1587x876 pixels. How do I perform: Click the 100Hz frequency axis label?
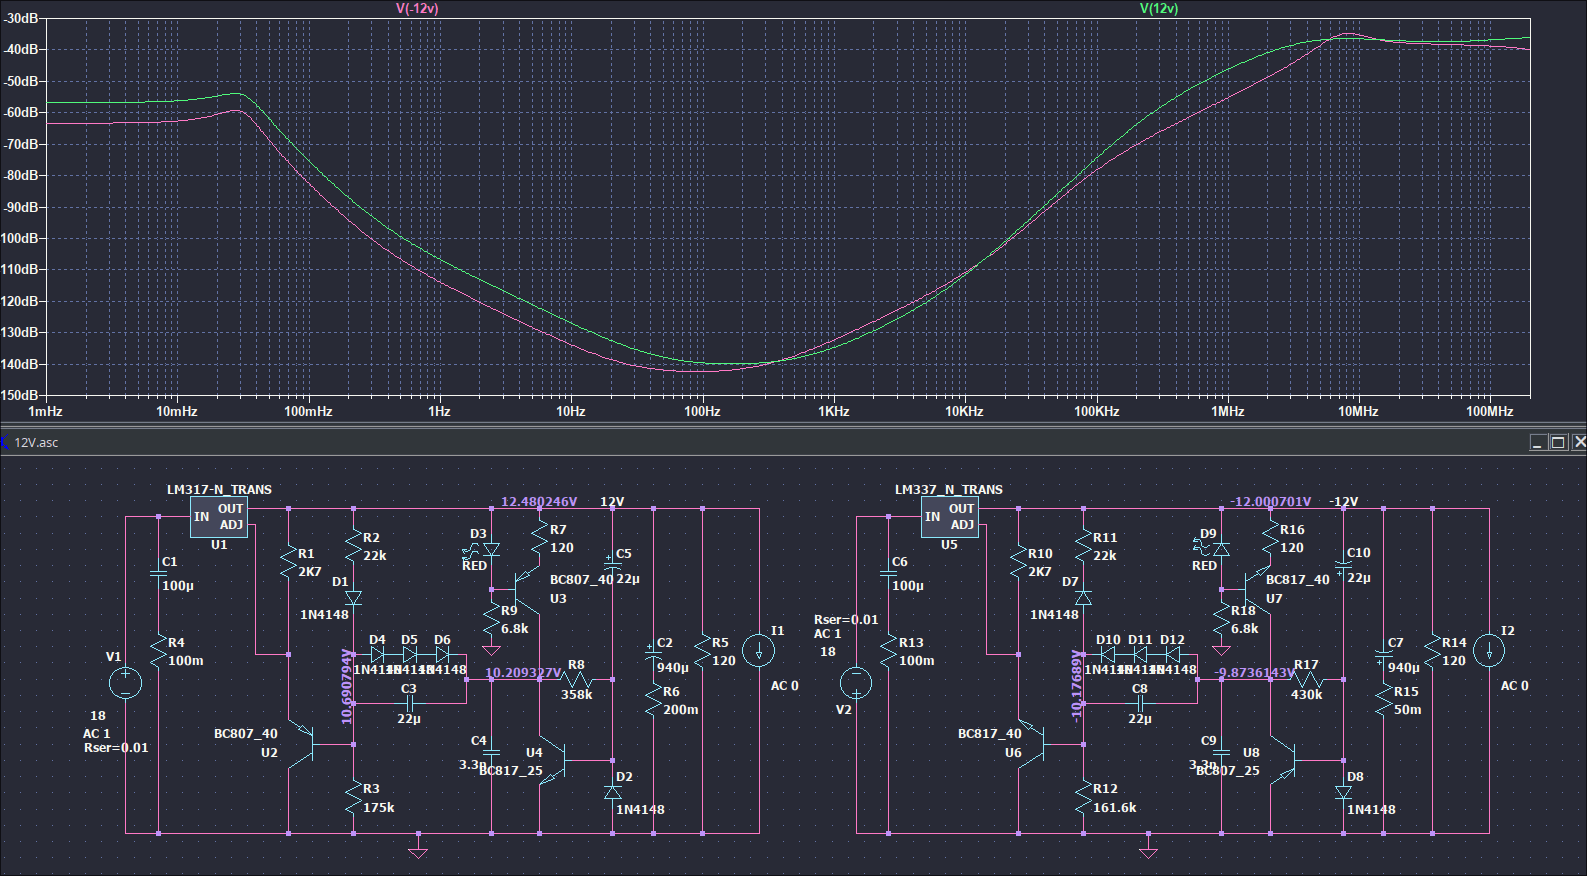[x=702, y=411]
